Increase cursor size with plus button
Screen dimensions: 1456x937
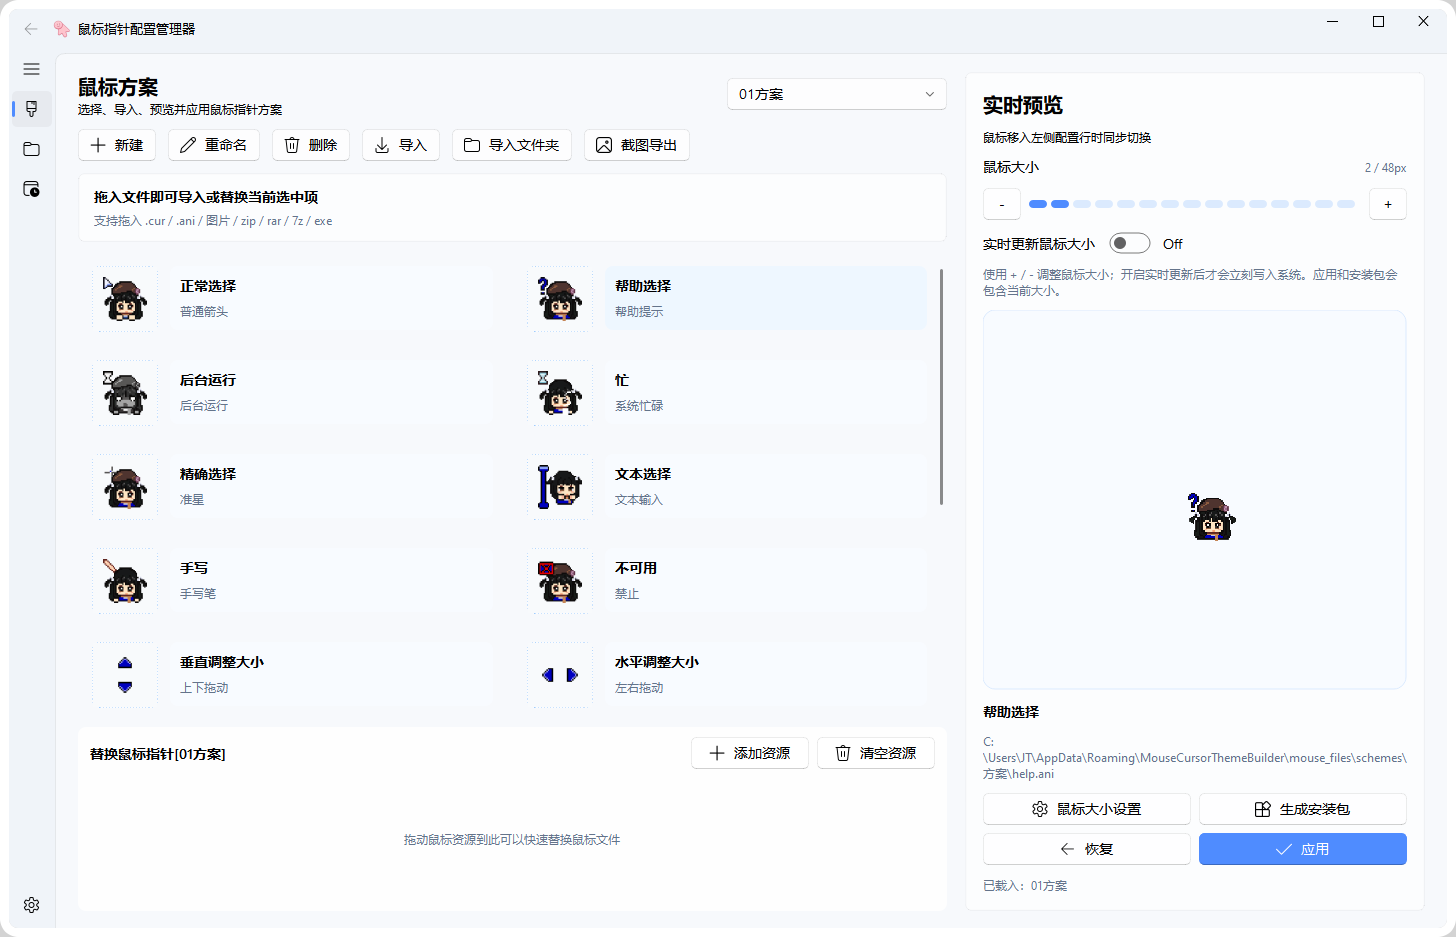[1387, 204]
